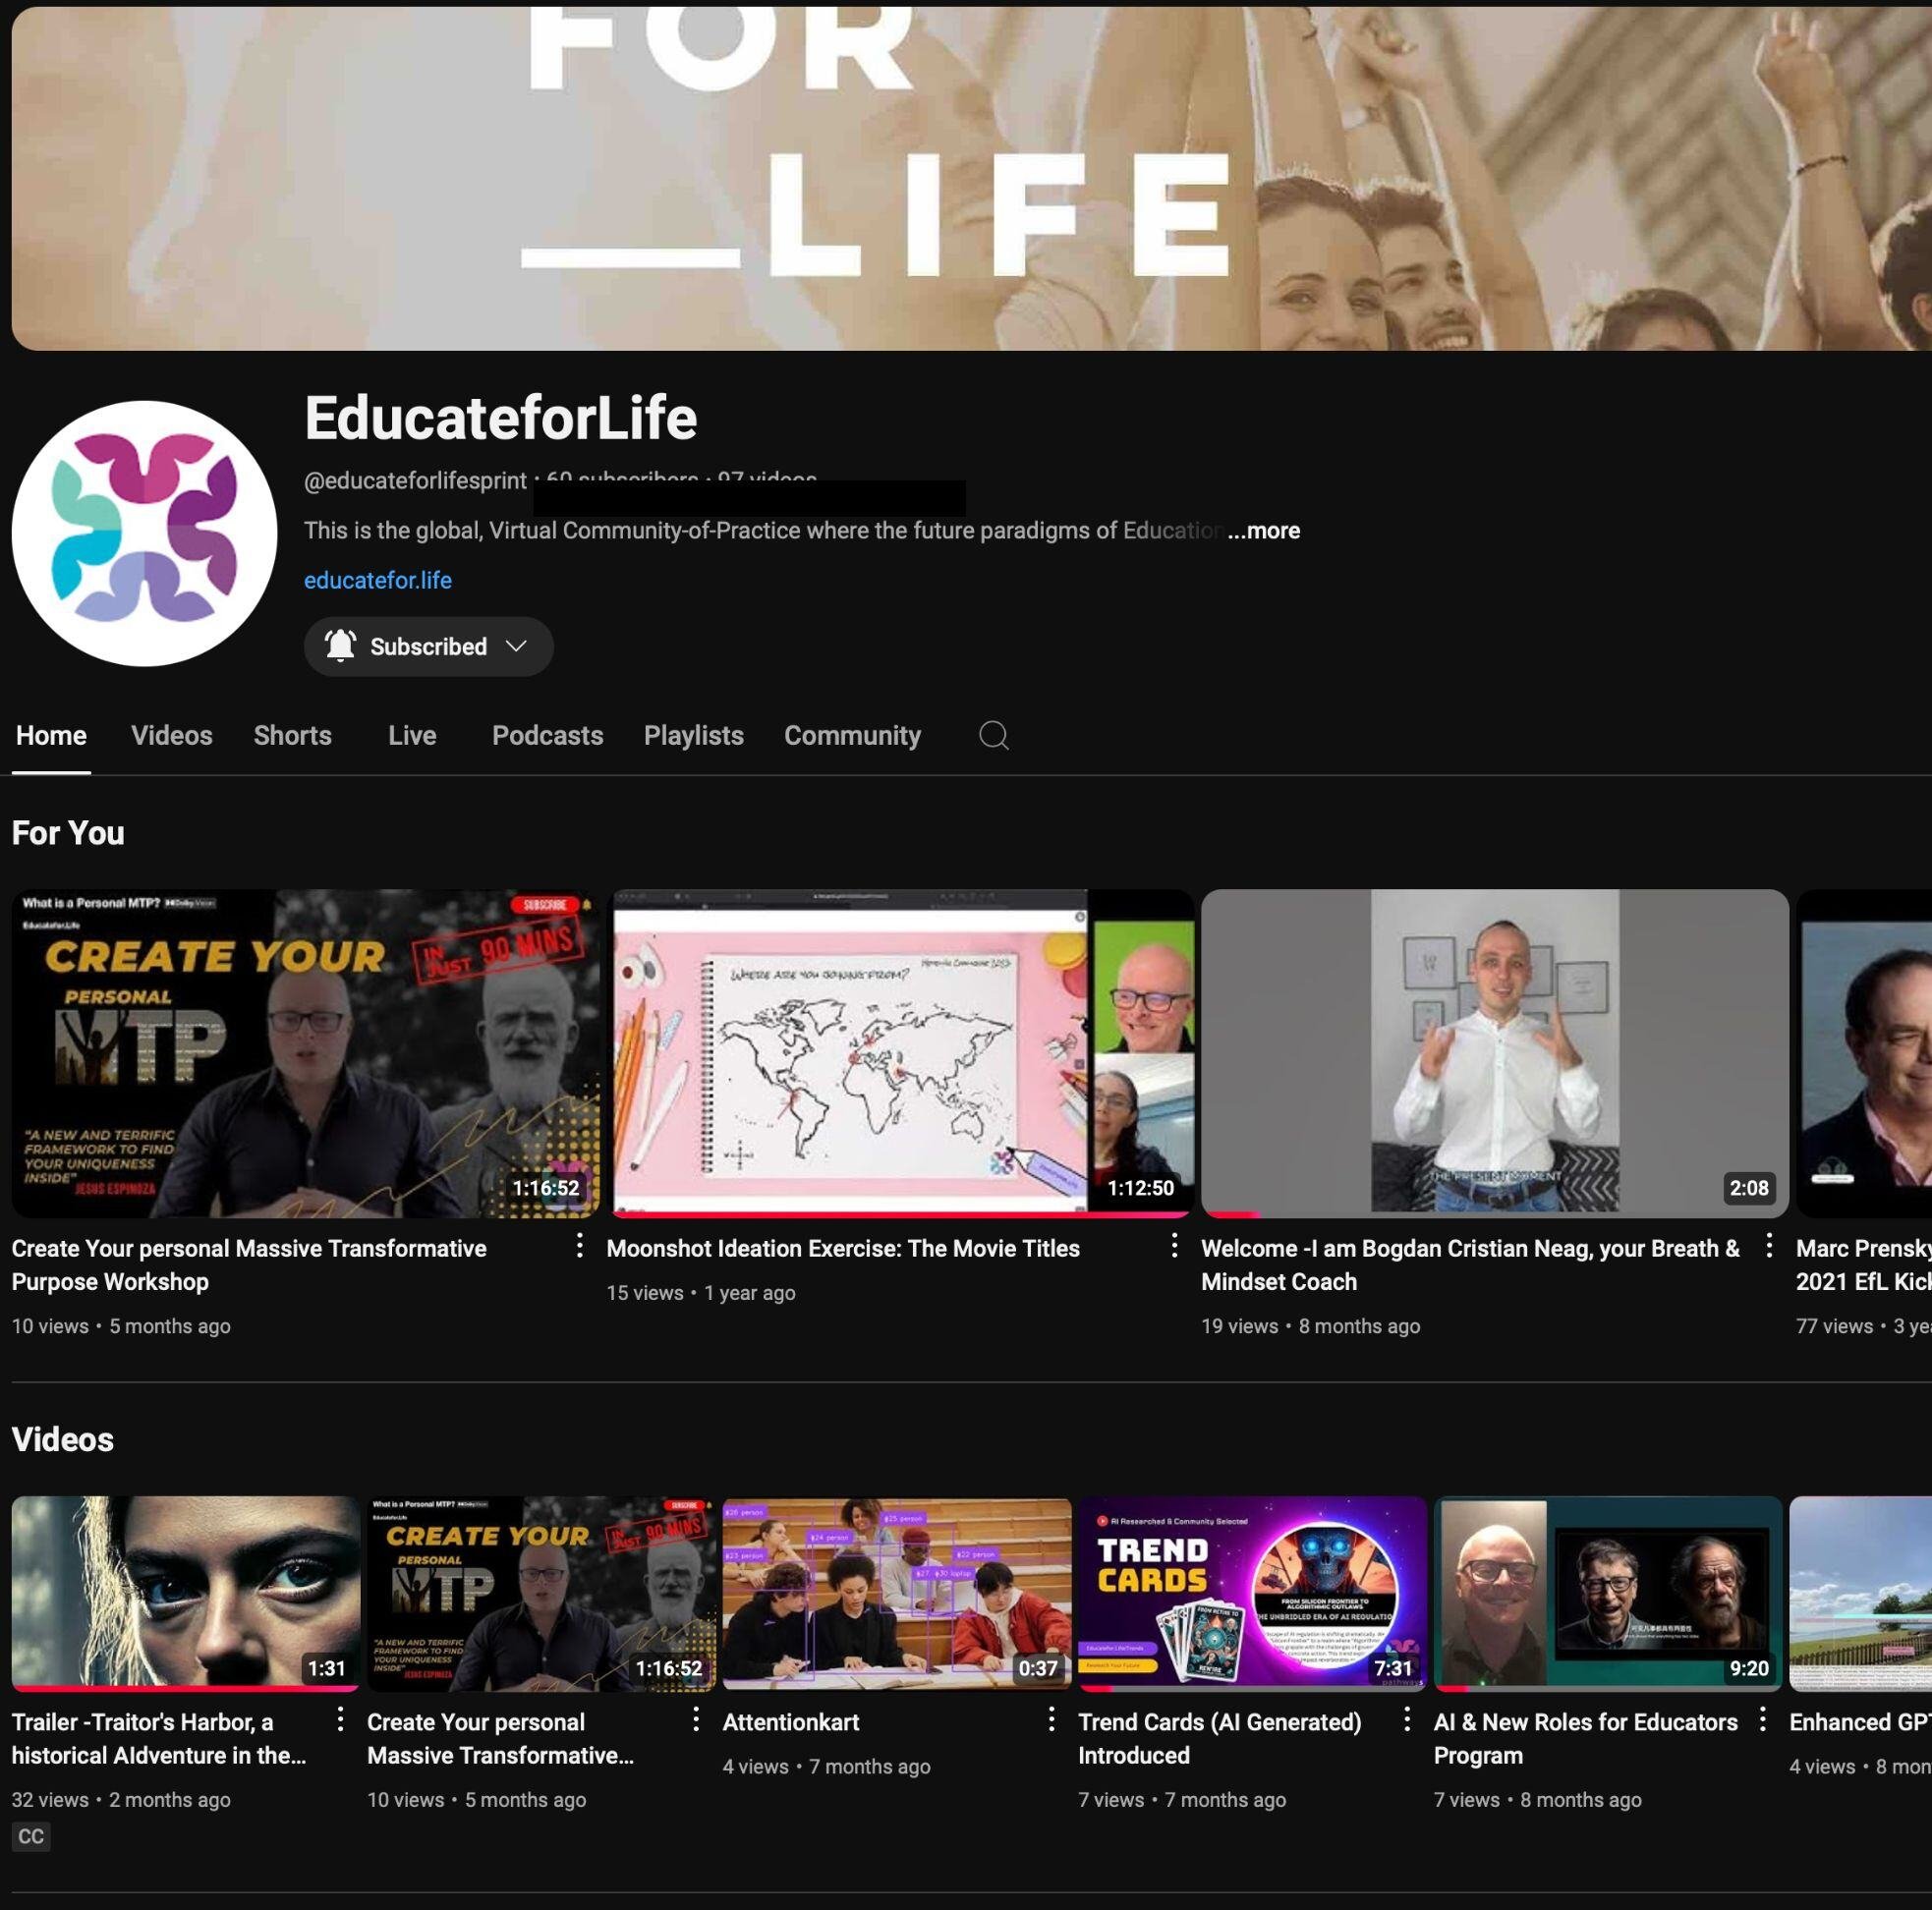Viewport: 1932px width, 1910px height.
Task: Click '15 views • 1 year ago' text
Action: [x=701, y=1293]
